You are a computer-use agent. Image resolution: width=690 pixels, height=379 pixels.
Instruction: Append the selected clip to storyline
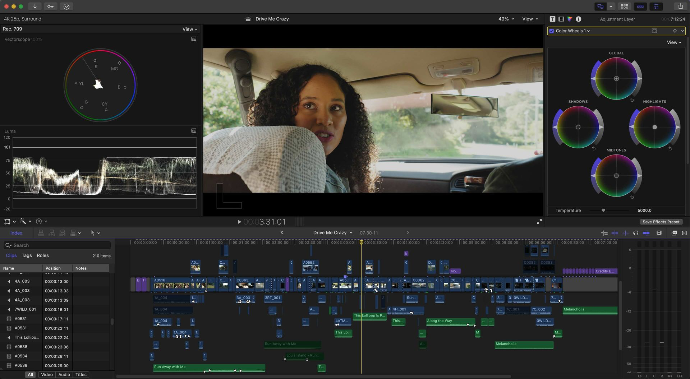tap(62, 233)
